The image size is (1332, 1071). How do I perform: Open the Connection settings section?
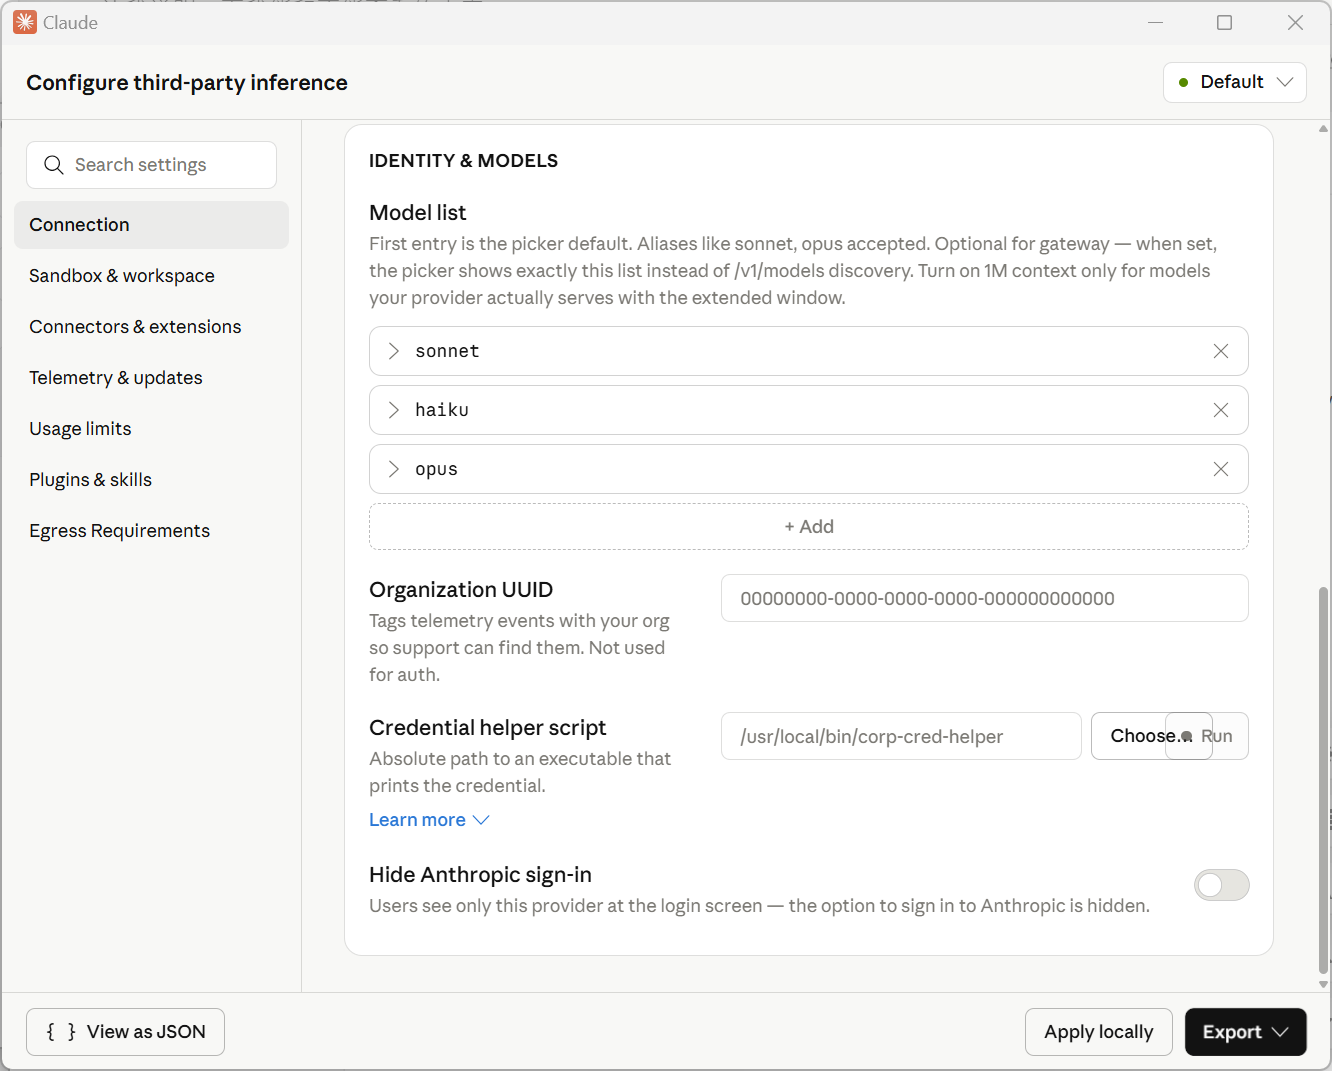[x=151, y=225]
